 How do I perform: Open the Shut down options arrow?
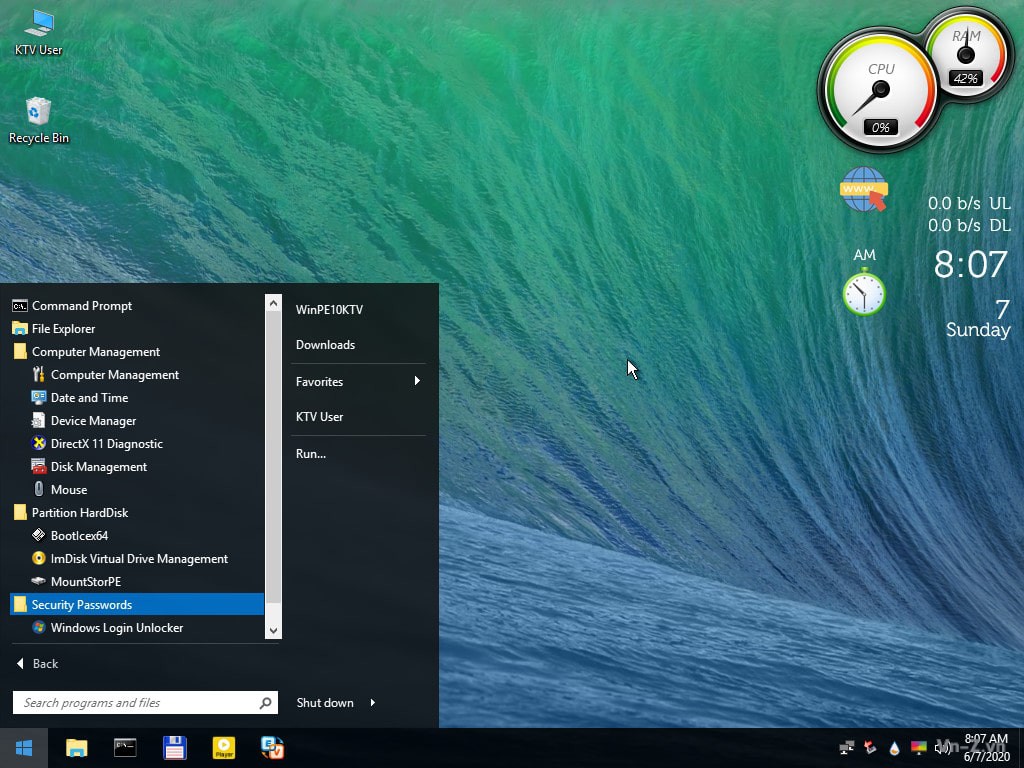(373, 703)
